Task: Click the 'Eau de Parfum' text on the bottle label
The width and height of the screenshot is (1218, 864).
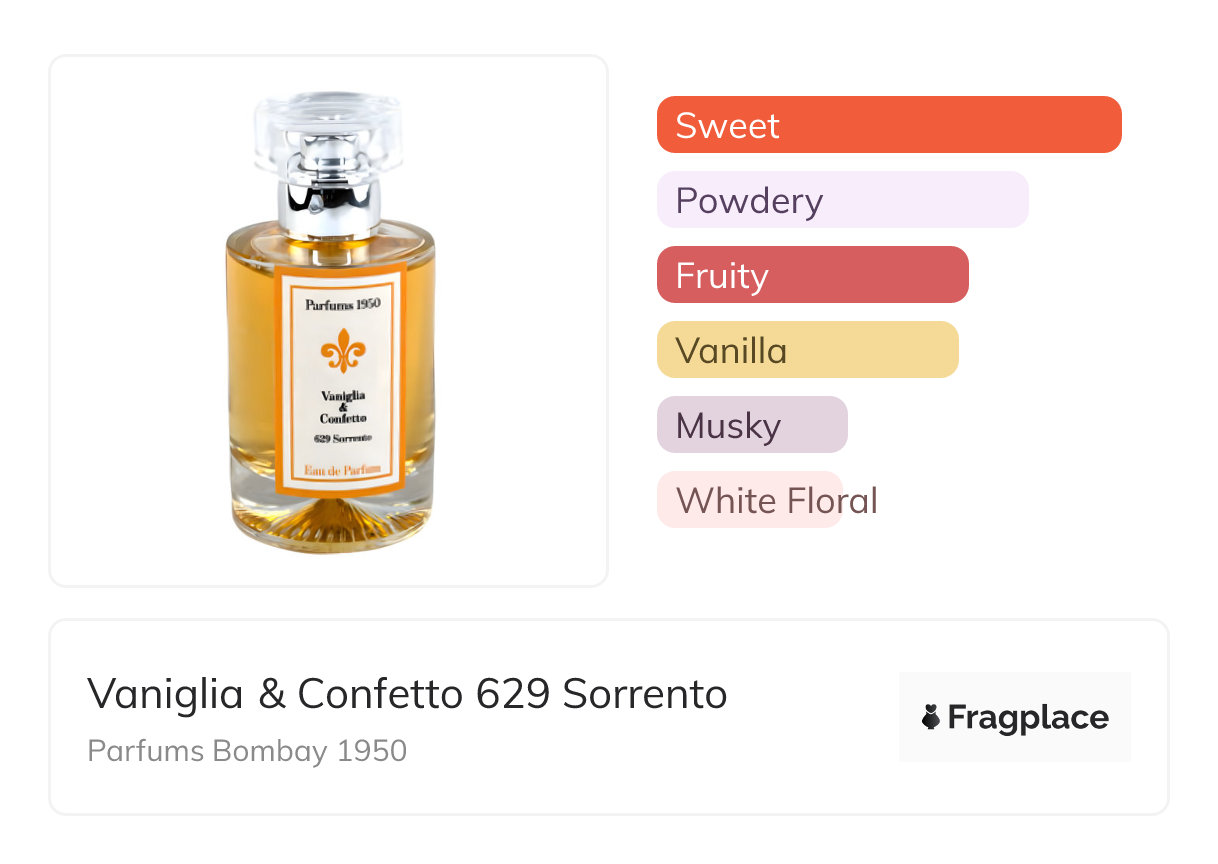Action: (x=343, y=470)
